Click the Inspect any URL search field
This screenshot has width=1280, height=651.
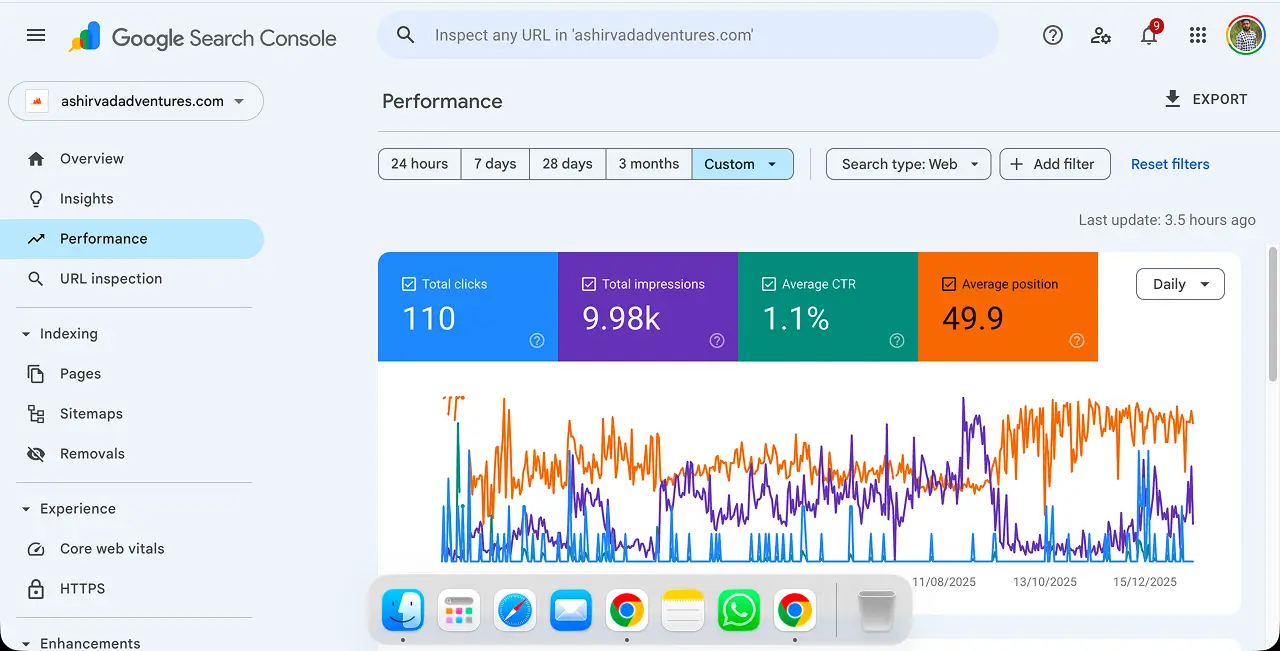[688, 35]
